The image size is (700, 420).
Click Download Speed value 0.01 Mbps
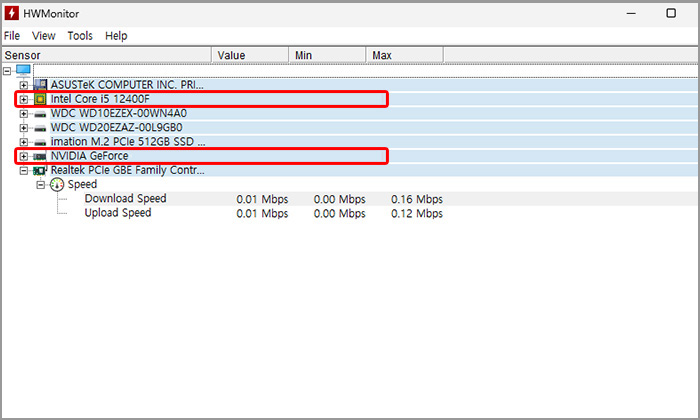tap(262, 199)
